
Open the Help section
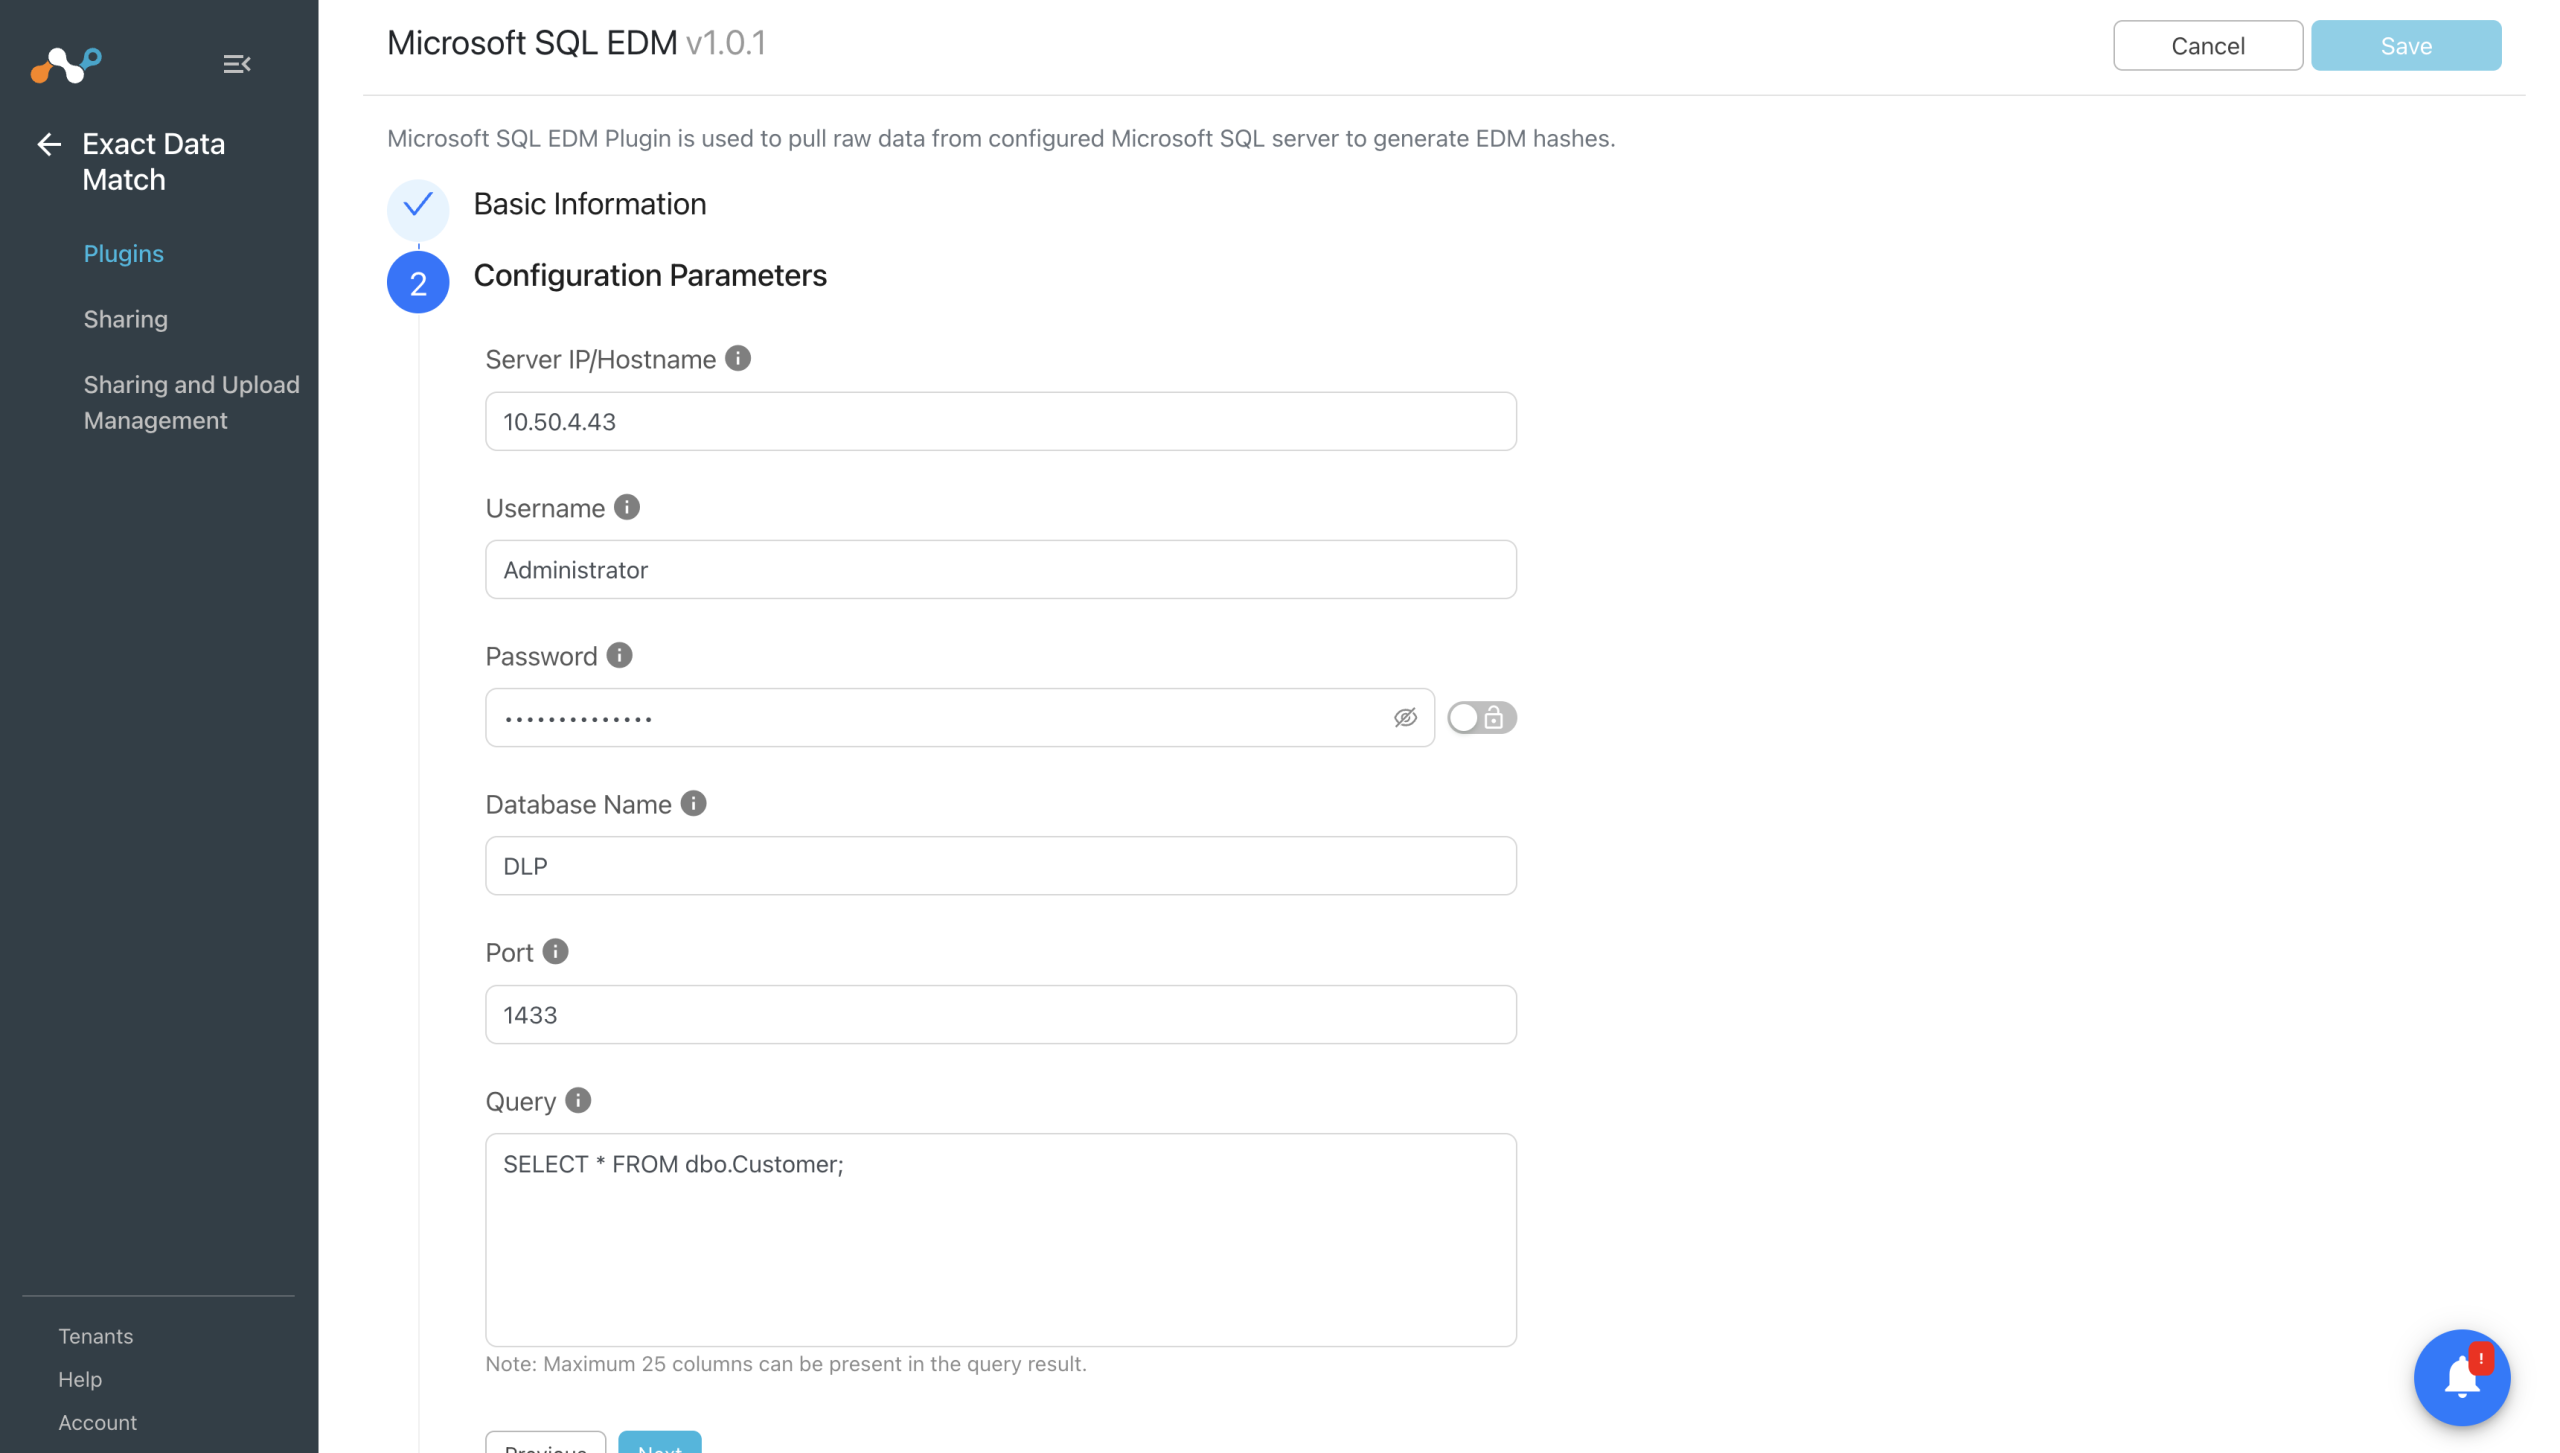80,1379
